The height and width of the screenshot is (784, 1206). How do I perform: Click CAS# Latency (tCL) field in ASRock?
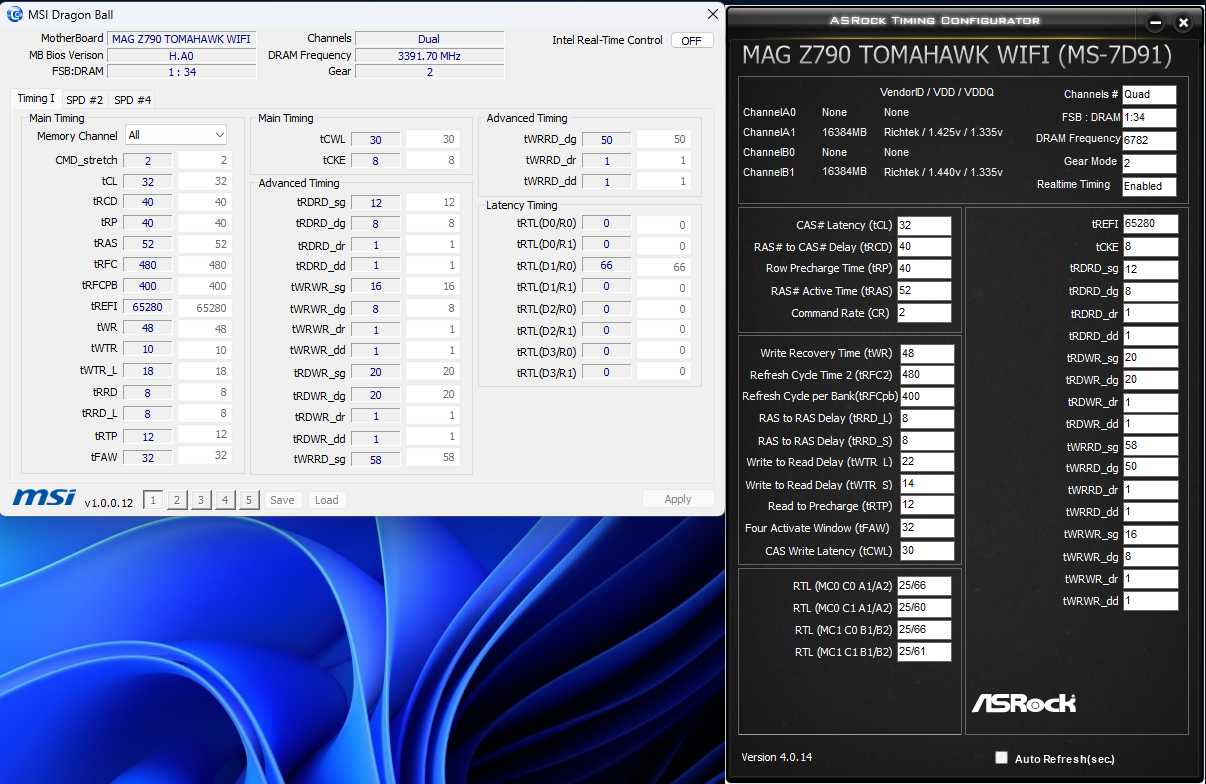(924, 226)
